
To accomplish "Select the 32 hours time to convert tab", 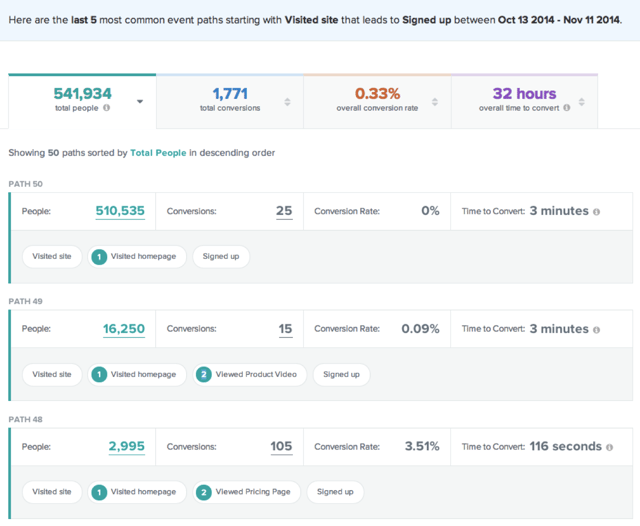I will tap(524, 101).
